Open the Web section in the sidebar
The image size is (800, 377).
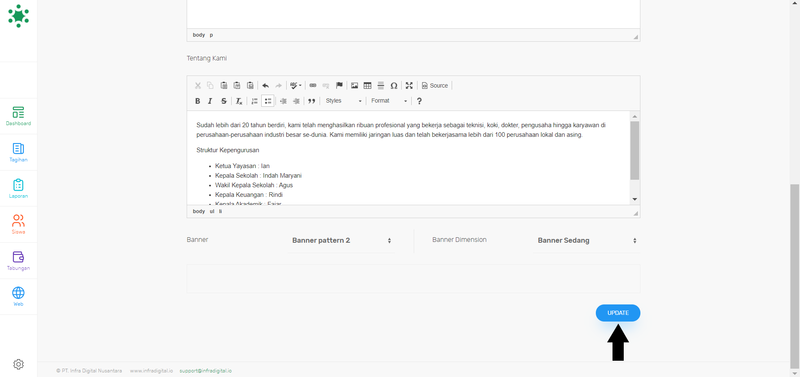pyautogui.click(x=18, y=297)
